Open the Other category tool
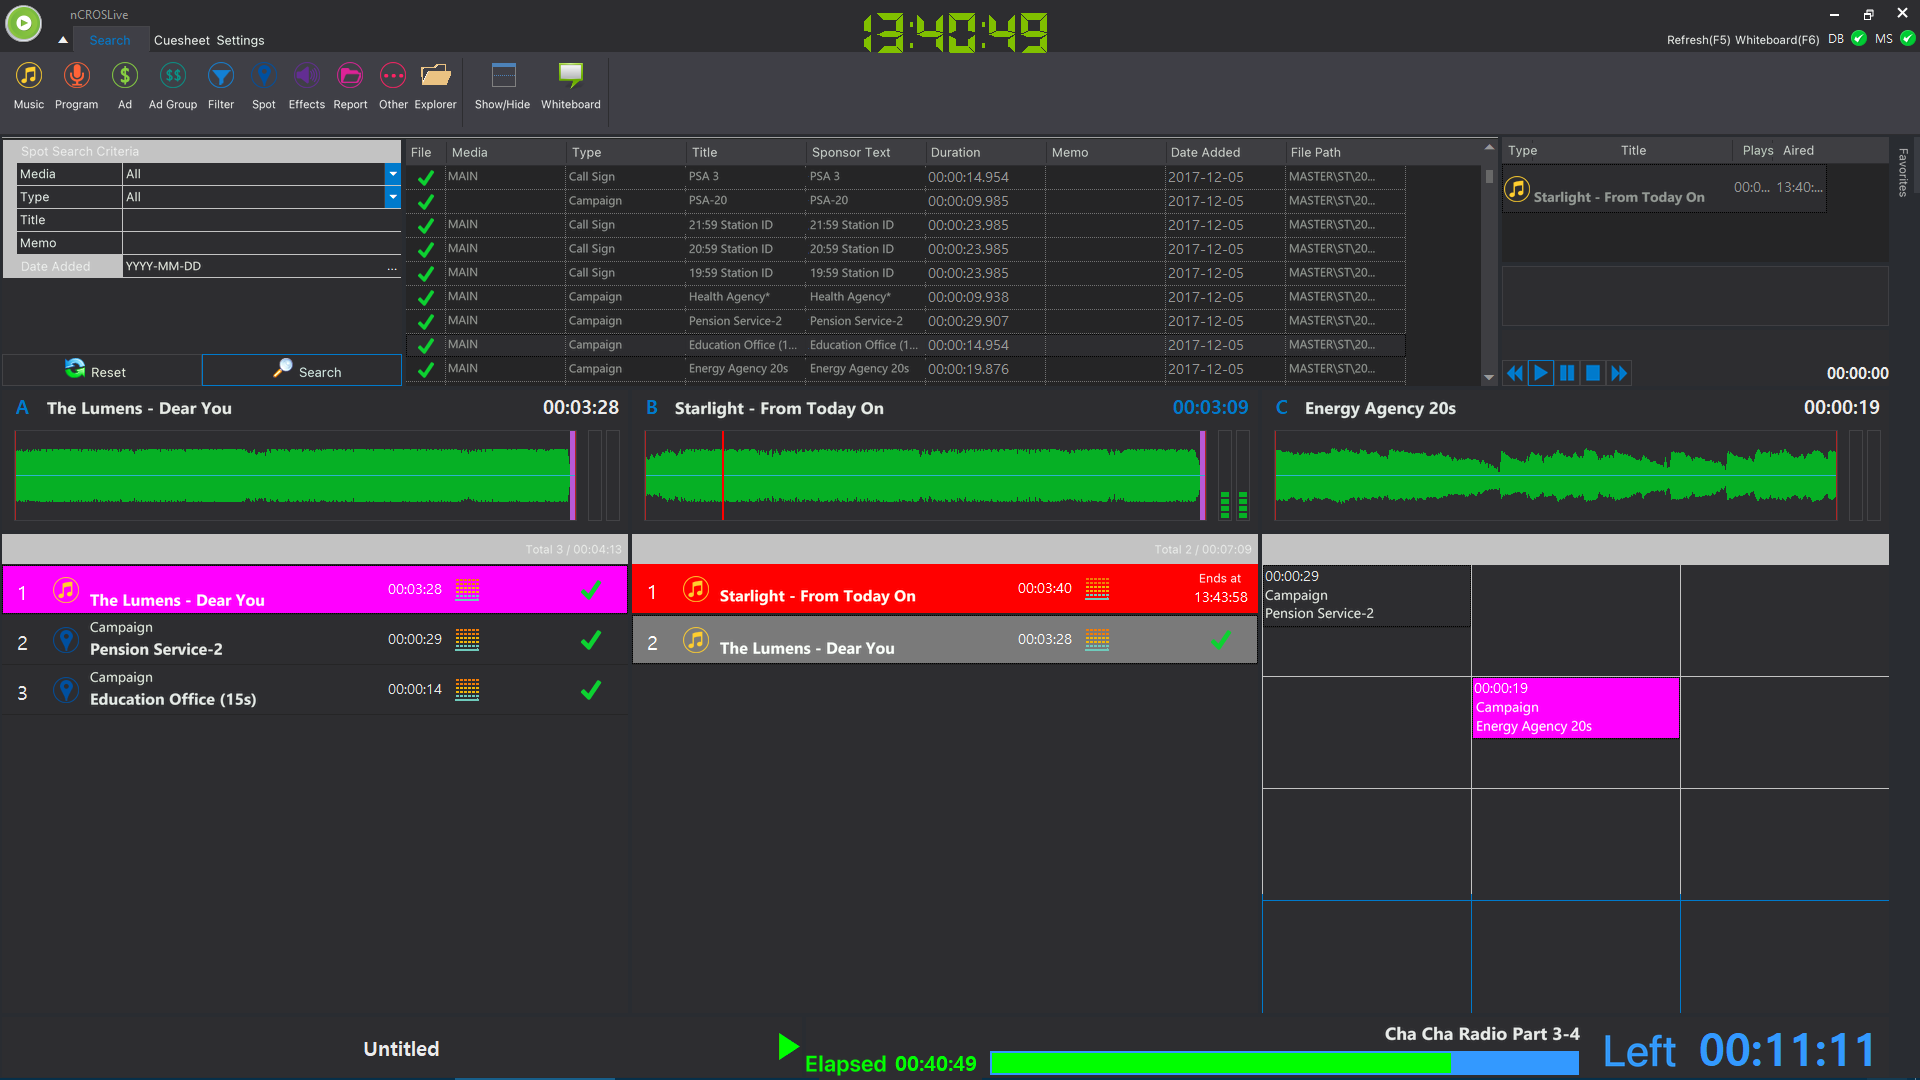Viewport: 1920px width, 1080px height. (393, 86)
